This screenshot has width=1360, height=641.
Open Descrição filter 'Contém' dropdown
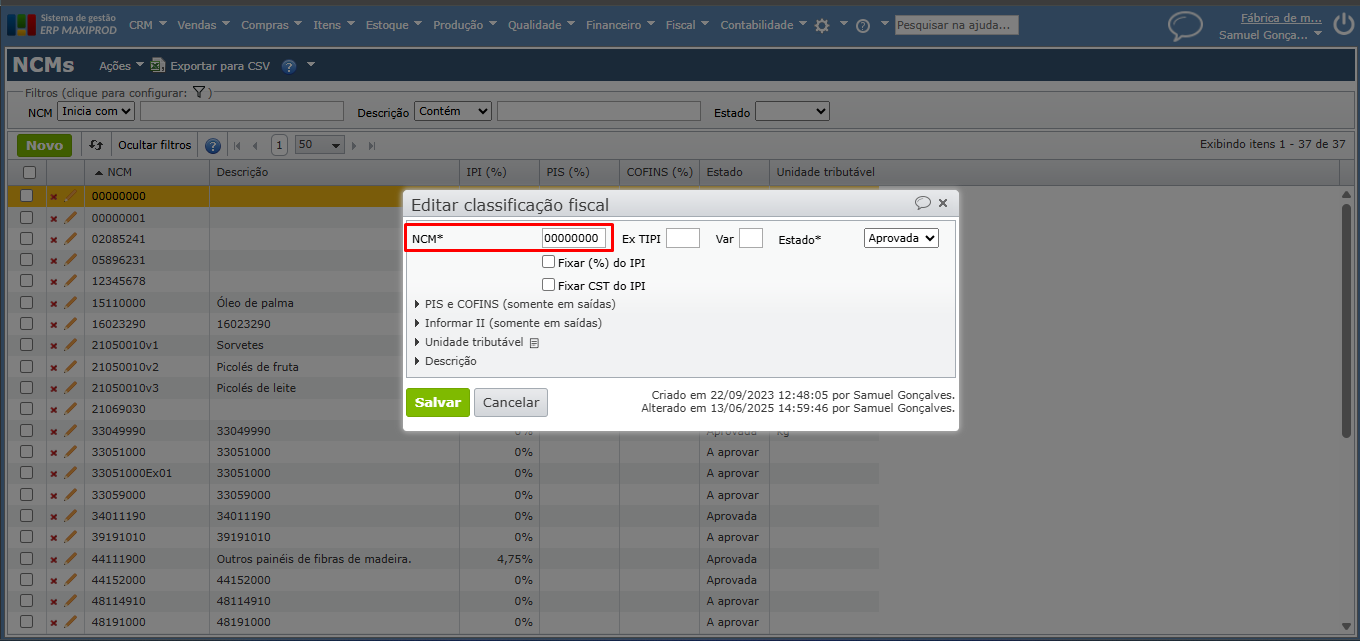click(x=453, y=111)
